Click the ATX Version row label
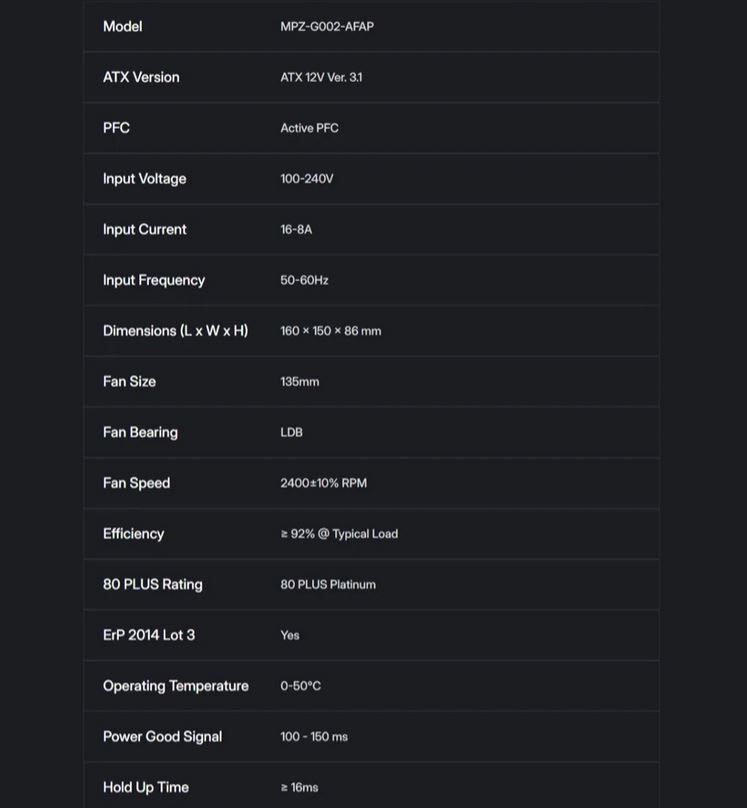747x808 pixels. click(x=141, y=77)
